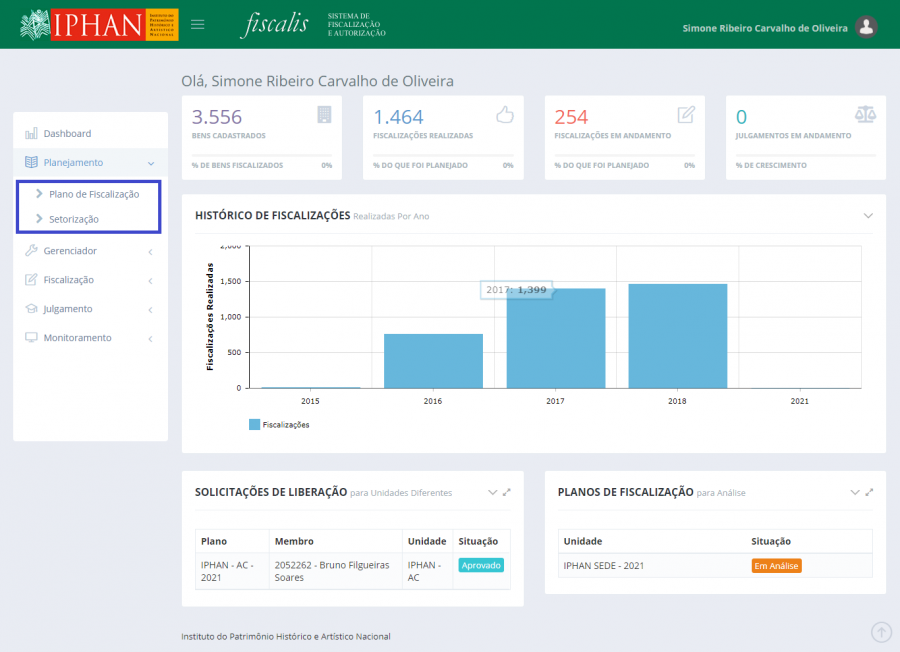Click the edit icon on Fiscalizações em Andamento card
This screenshot has width=900, height=652.
686,114
